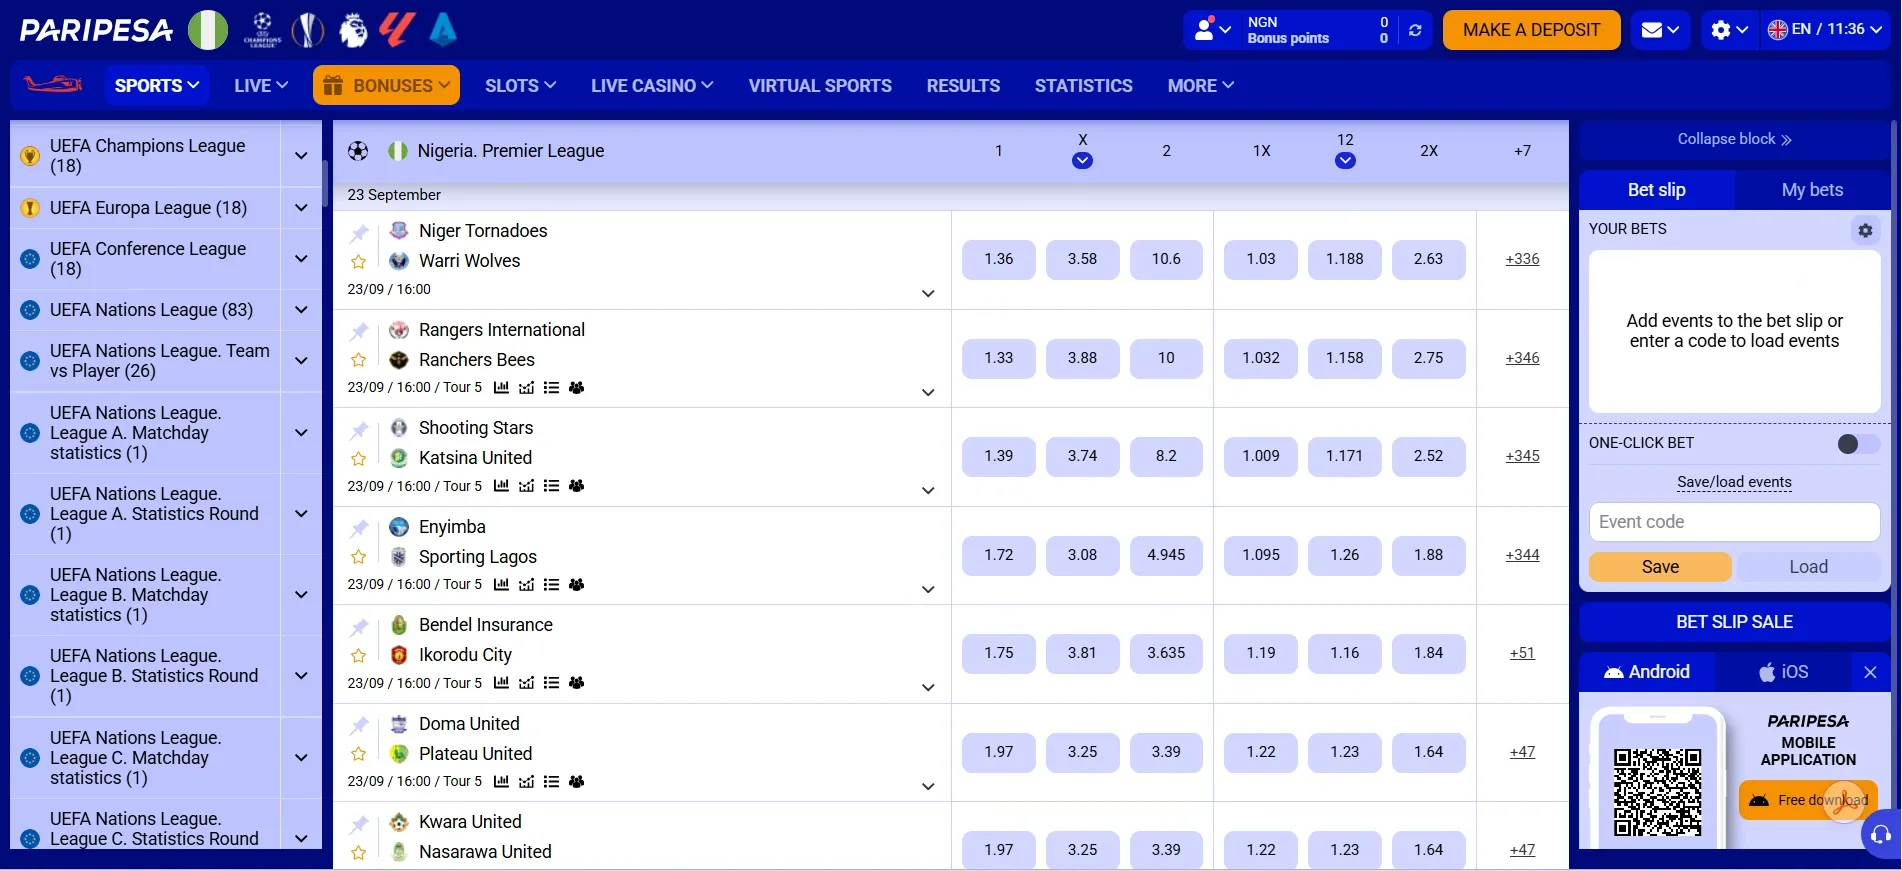
Task: Refresh the account balance
Action: [x=1415, y=30]
